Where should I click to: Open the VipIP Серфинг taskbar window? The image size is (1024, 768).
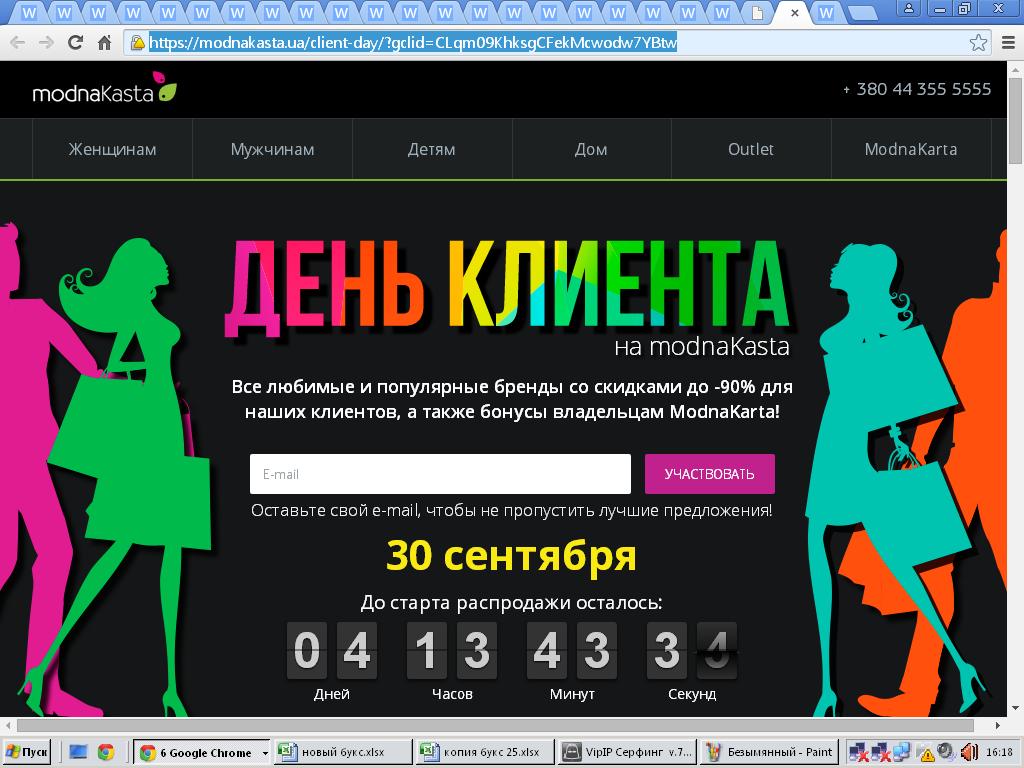(x=628, y=752)
